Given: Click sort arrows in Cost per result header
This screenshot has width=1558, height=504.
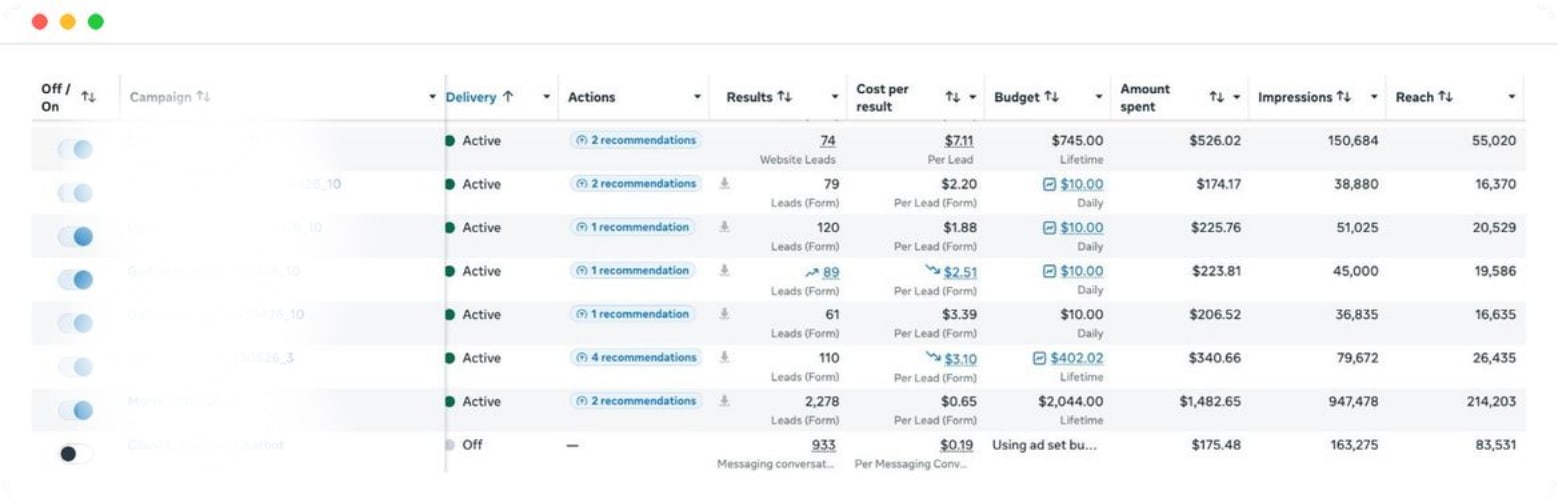Looking at the screenshot, I should click(952, 97).
